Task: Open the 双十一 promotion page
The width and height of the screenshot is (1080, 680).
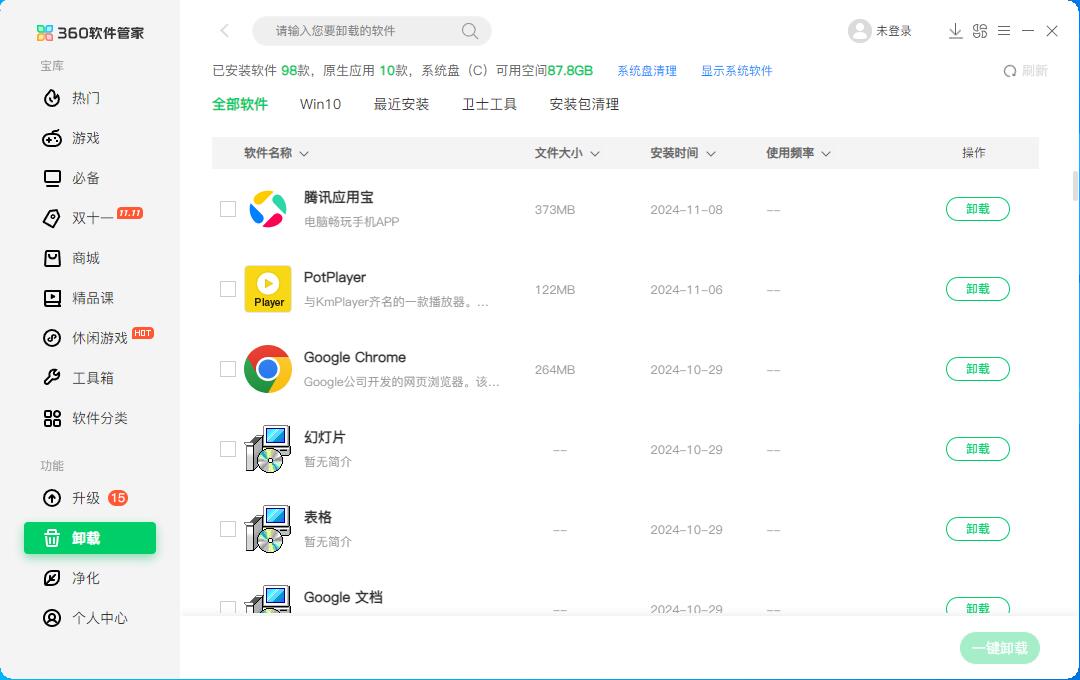Action: pyautogui.click(x=92, y=218)
